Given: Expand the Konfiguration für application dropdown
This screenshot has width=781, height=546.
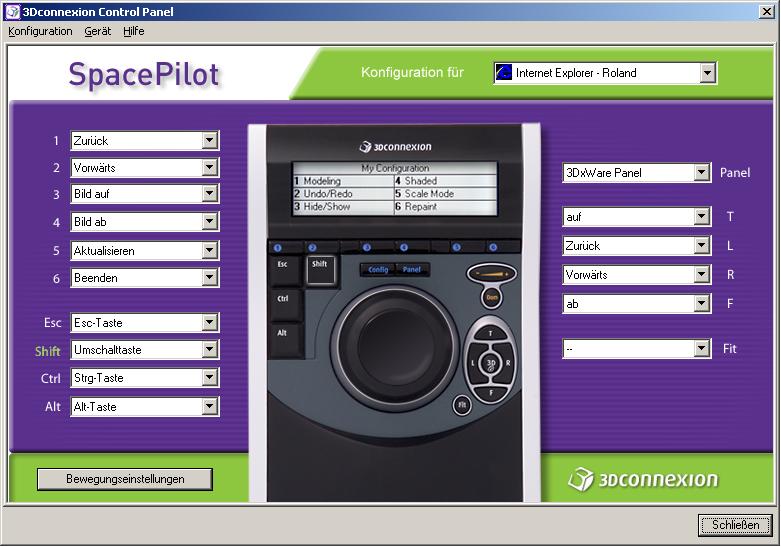Looking at the screenshot, I should tap(707, 73).
